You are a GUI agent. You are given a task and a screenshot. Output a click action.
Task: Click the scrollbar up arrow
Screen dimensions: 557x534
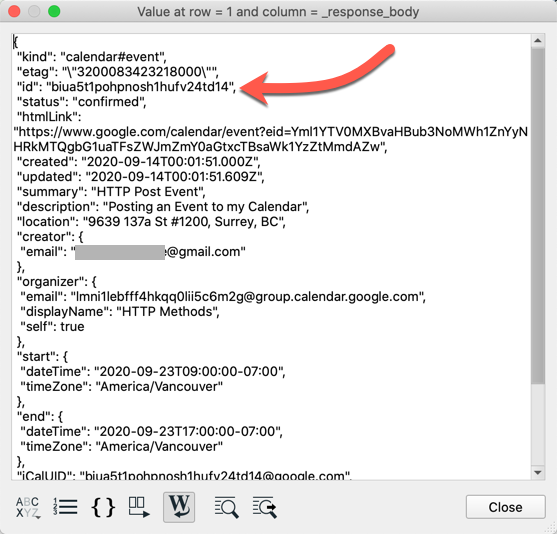click(x=538, y=41)
